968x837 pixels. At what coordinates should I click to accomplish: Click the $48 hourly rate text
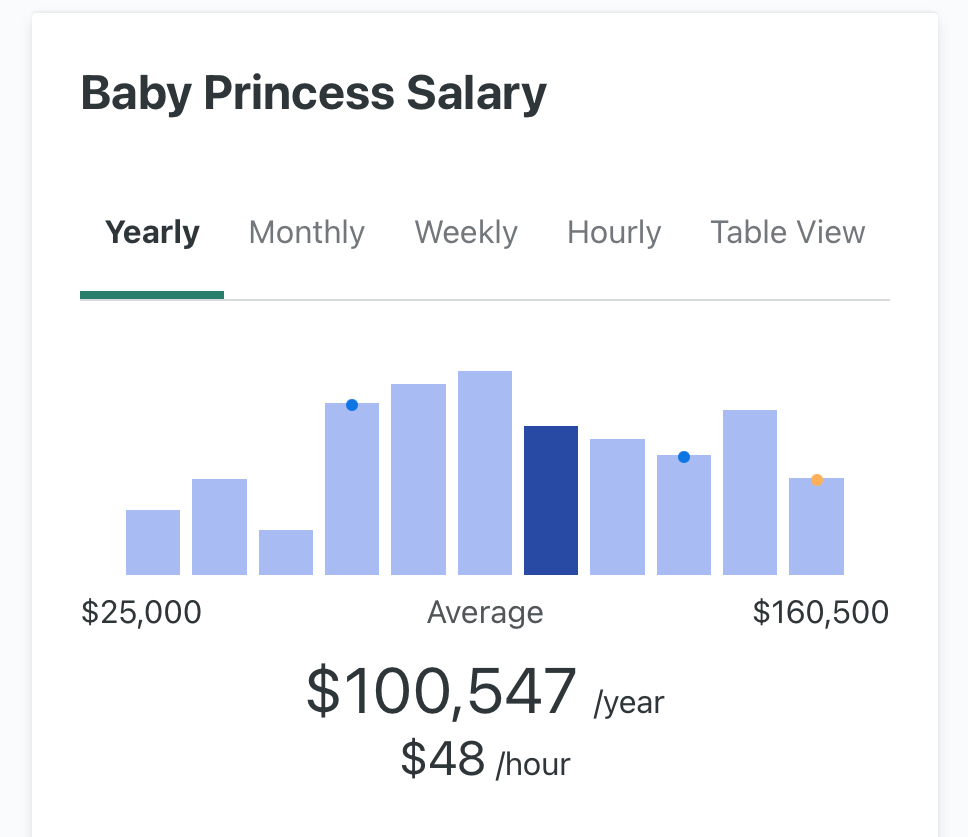click(443, 759)
